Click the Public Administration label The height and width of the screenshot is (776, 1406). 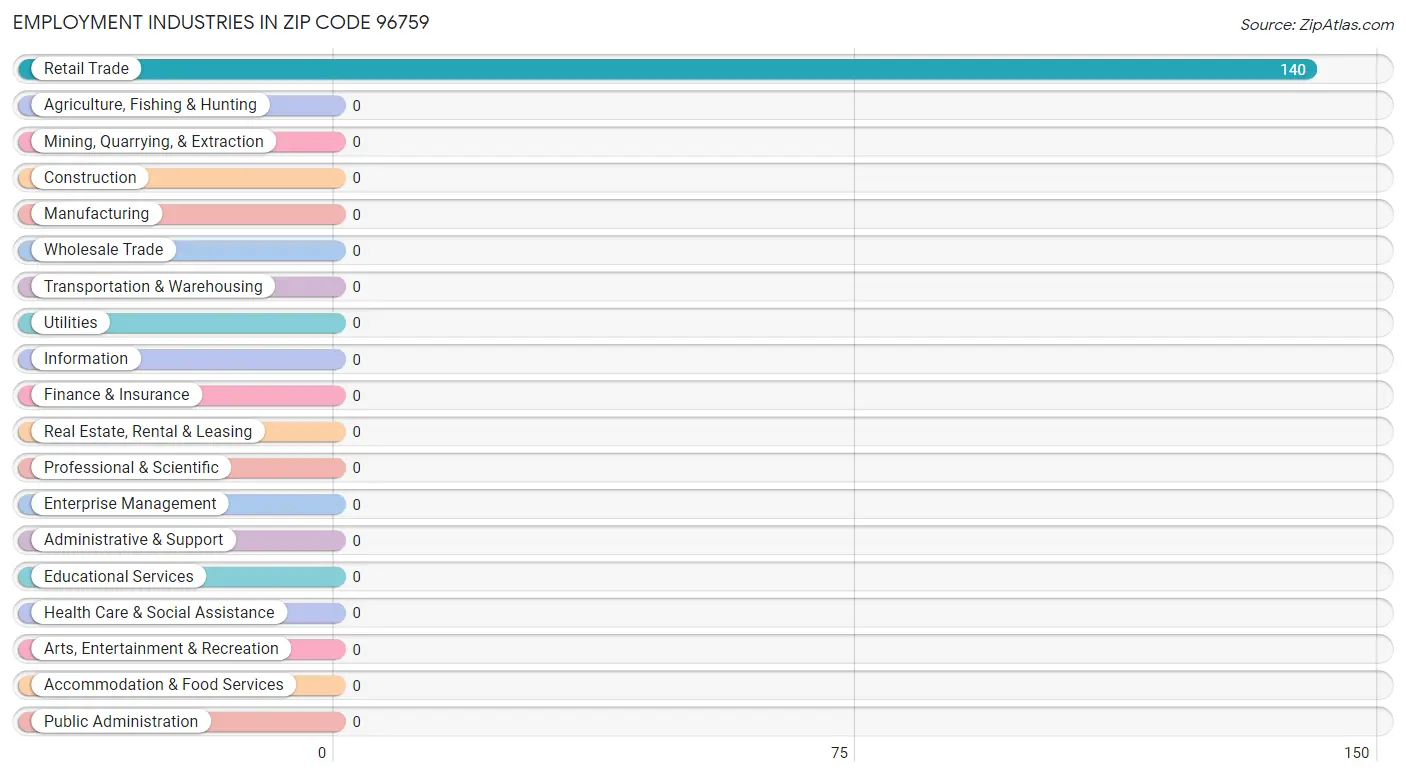pos(121,722)
